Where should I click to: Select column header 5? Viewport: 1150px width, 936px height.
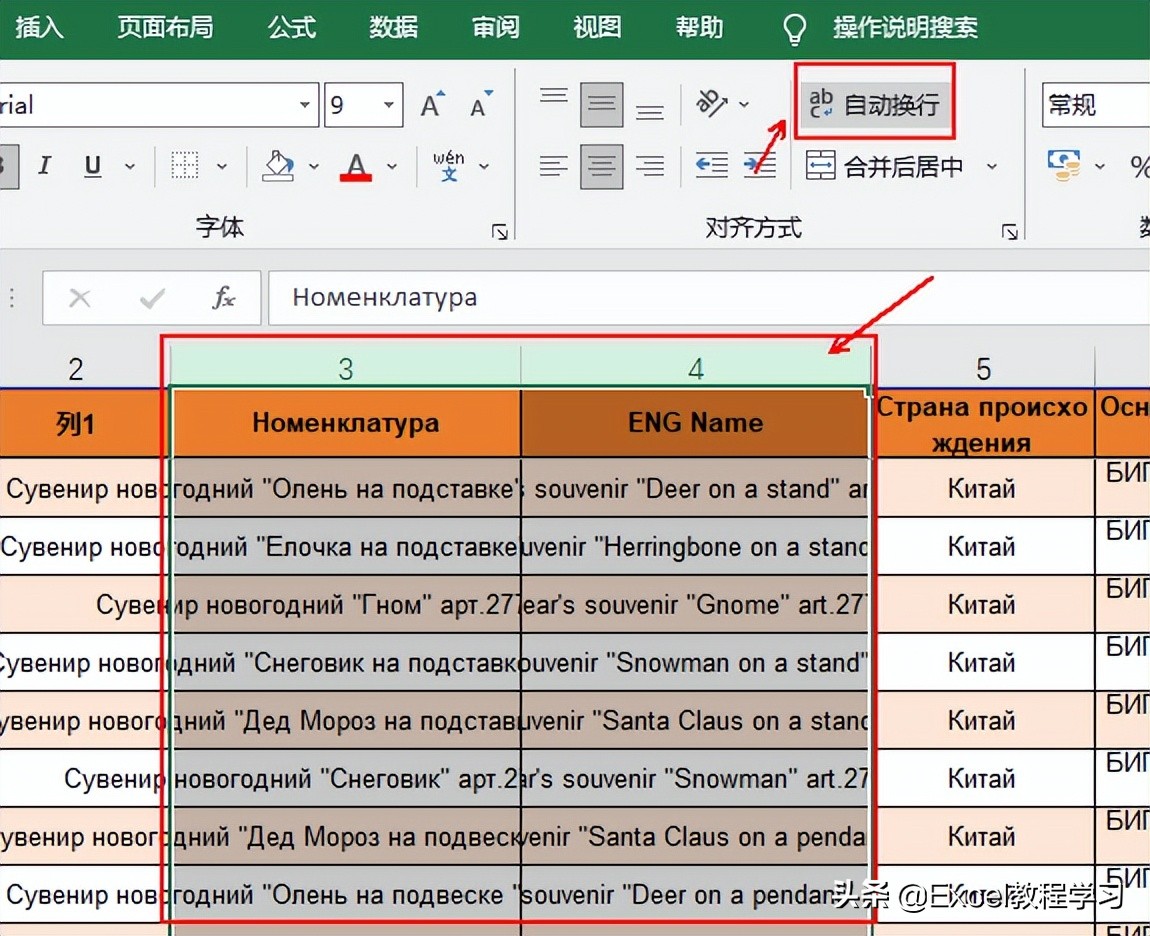pyautogui.click(x=983, y=368)
